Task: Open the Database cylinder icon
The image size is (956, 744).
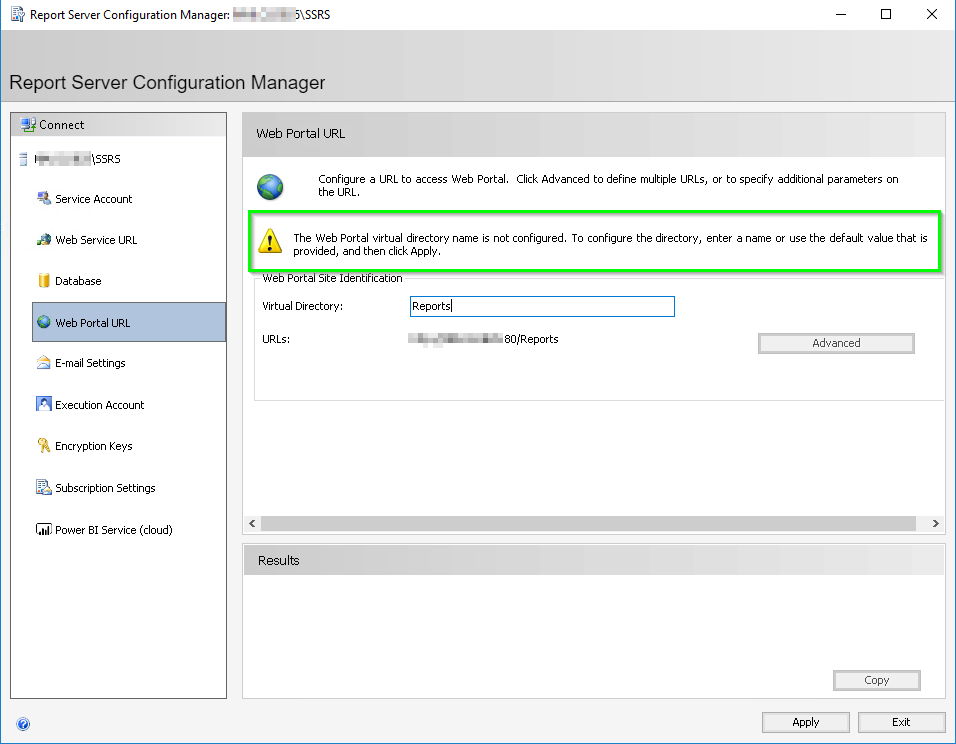Action: coord(44,281)
